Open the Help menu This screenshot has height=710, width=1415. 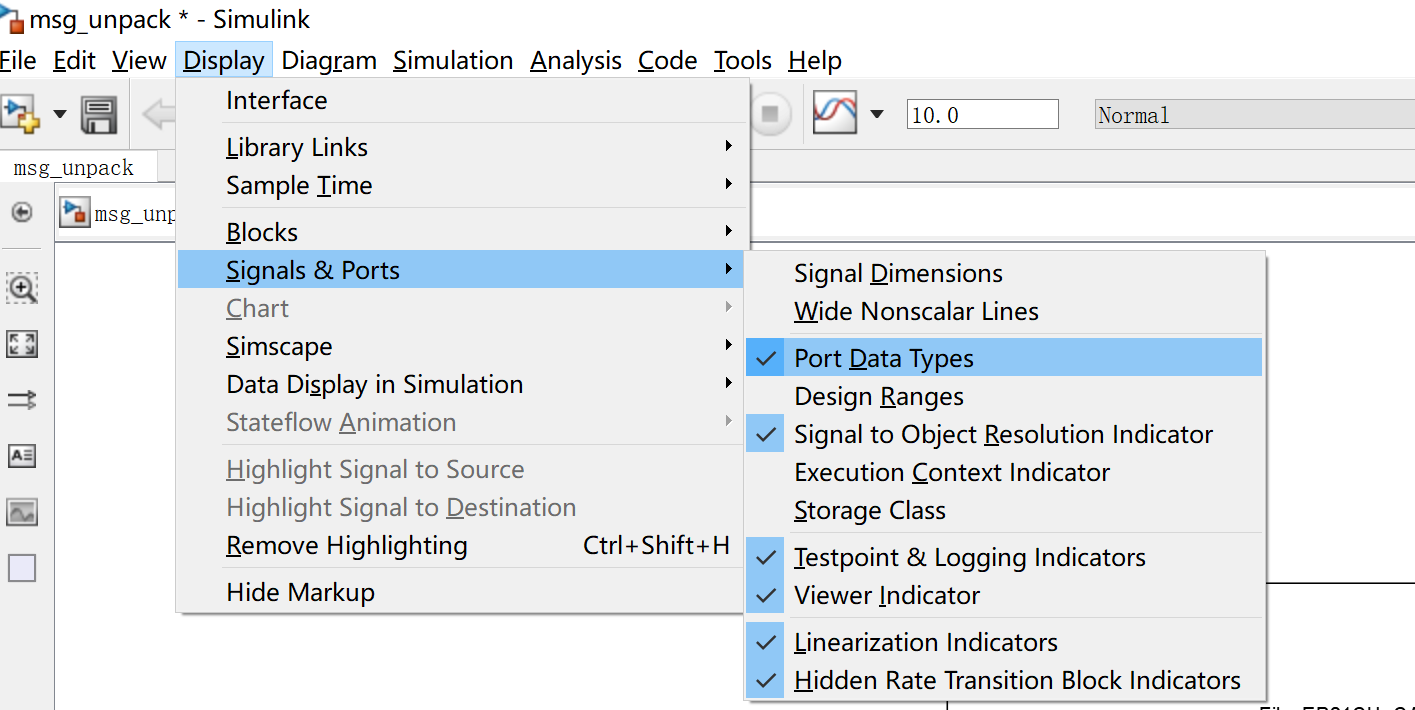pyautogui.click(x=815, y=61)
